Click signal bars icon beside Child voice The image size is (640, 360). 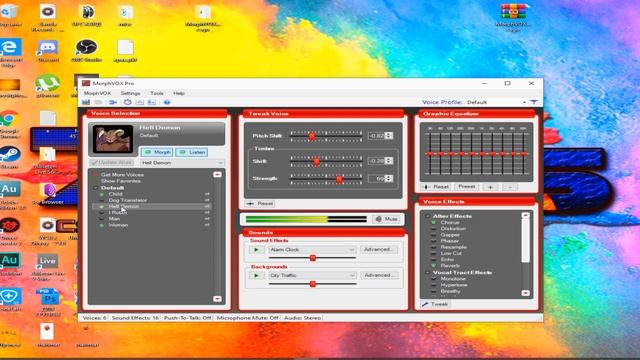[x=207, y=194]
